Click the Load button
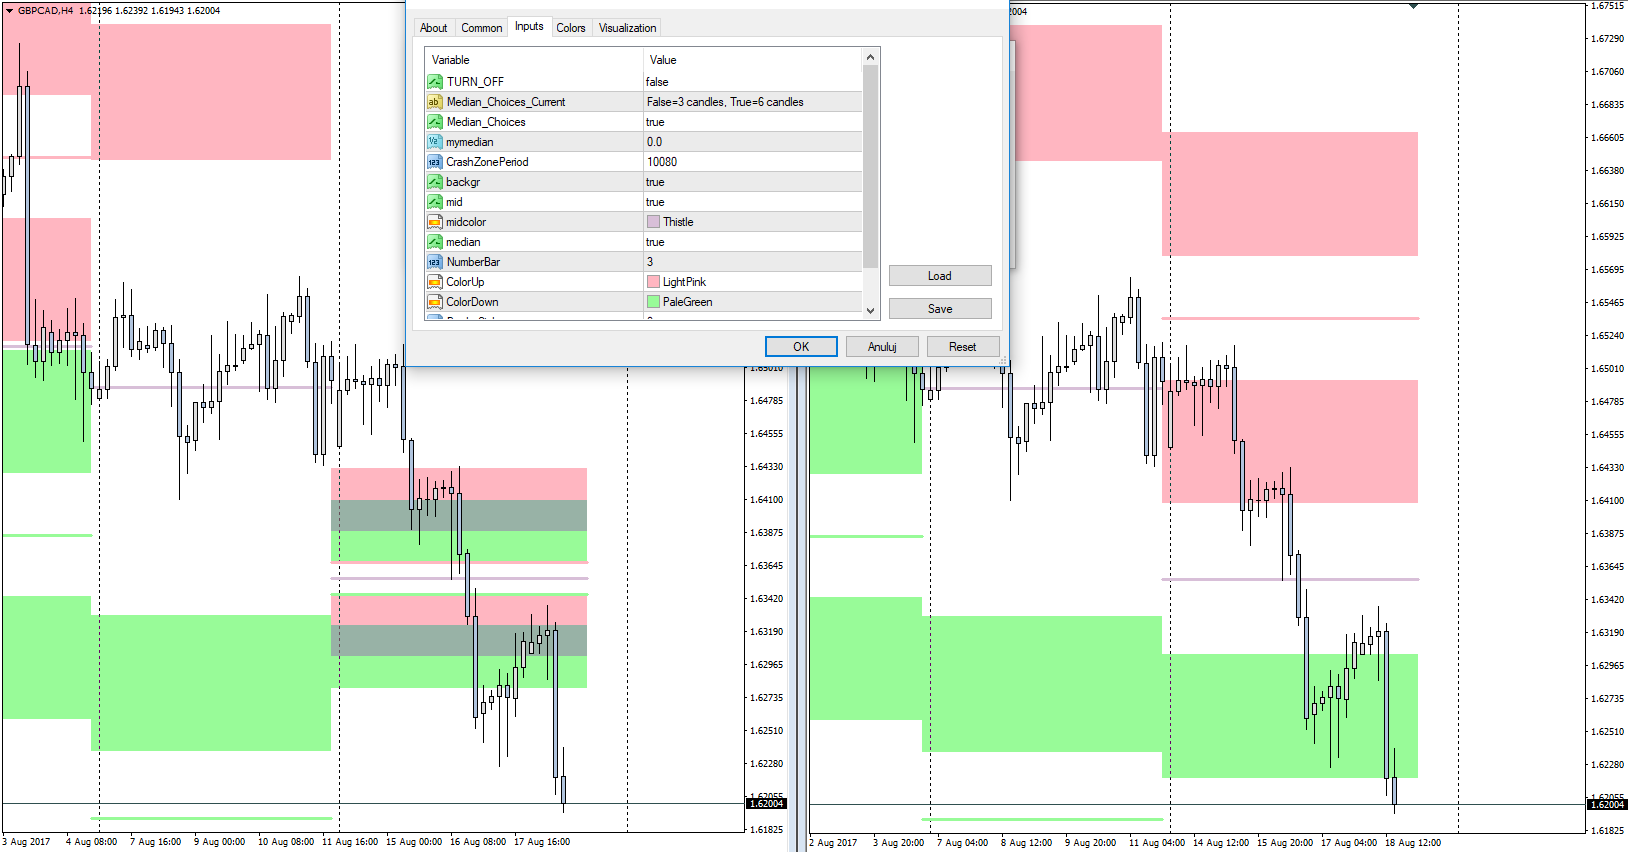Image resolution: width=1628 pixels, height=852 pixels. [x=940, y=276]
